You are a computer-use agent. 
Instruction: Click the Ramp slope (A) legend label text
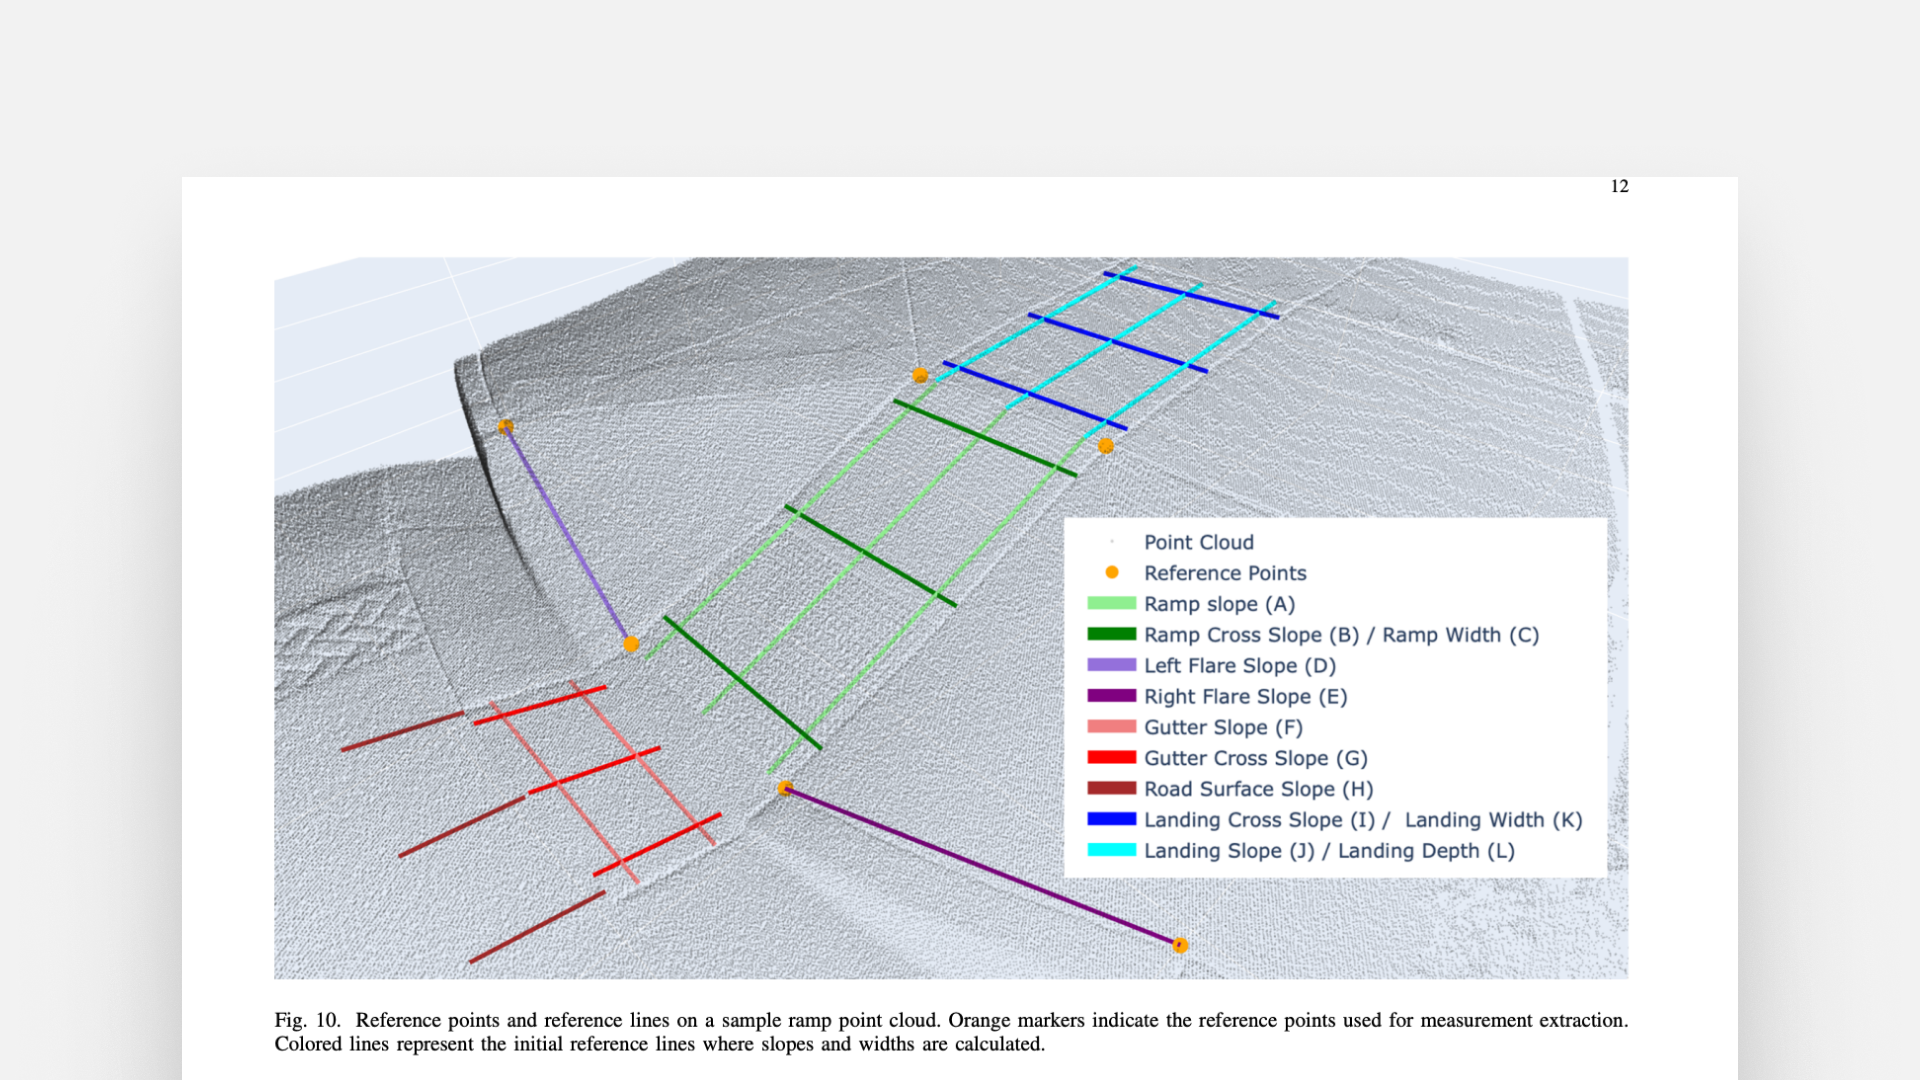[1218, 604]
